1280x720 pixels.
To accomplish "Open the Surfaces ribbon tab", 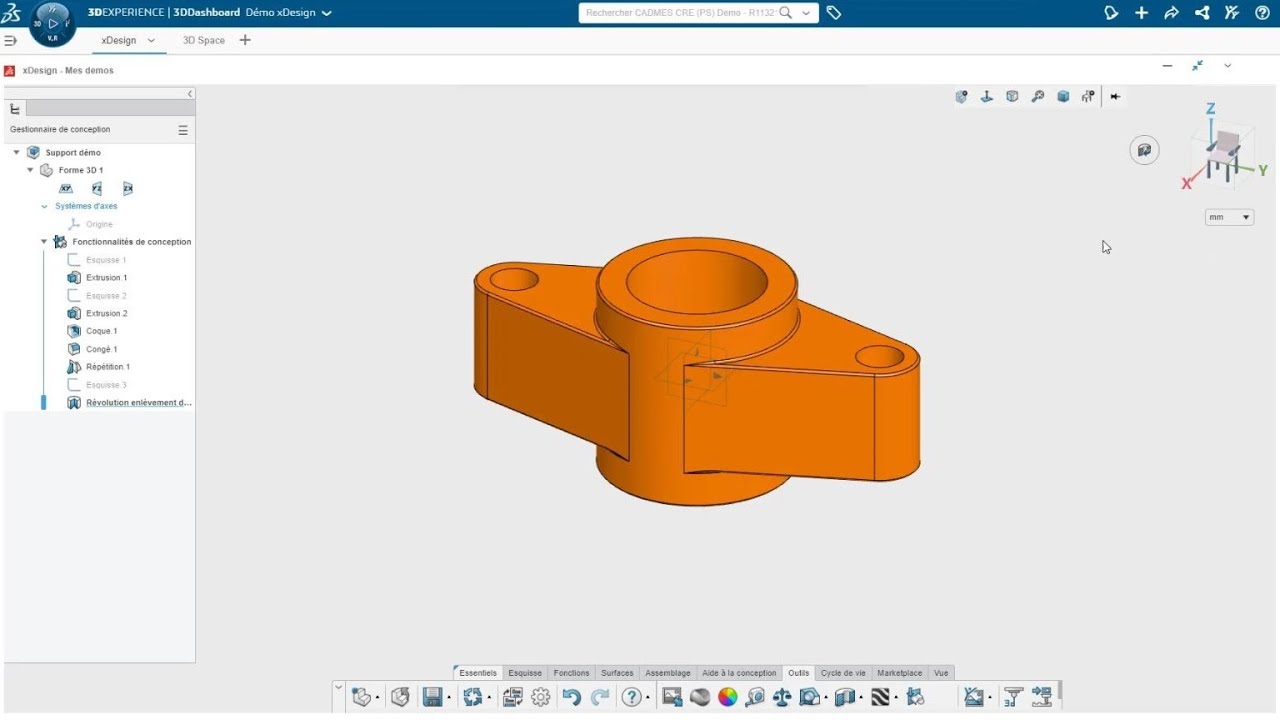I will pyautogui.click(x=617, y=673).
